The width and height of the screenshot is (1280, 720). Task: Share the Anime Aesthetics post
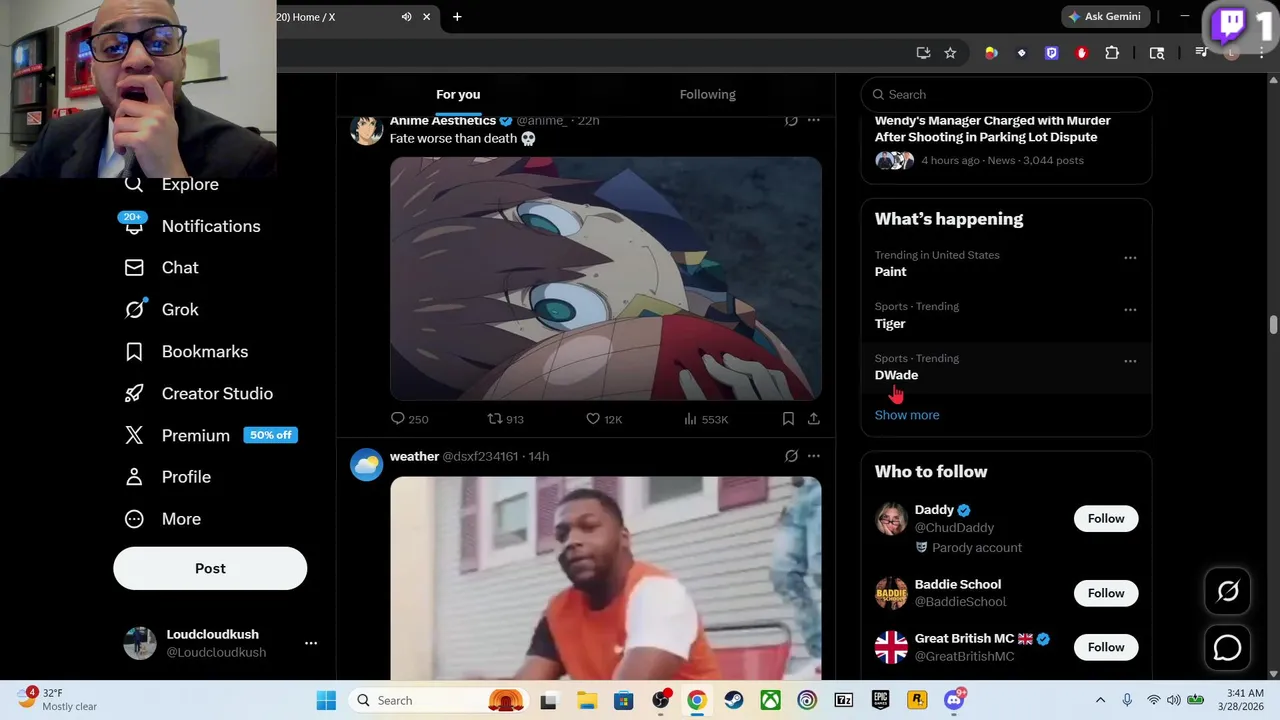[814, 419]
